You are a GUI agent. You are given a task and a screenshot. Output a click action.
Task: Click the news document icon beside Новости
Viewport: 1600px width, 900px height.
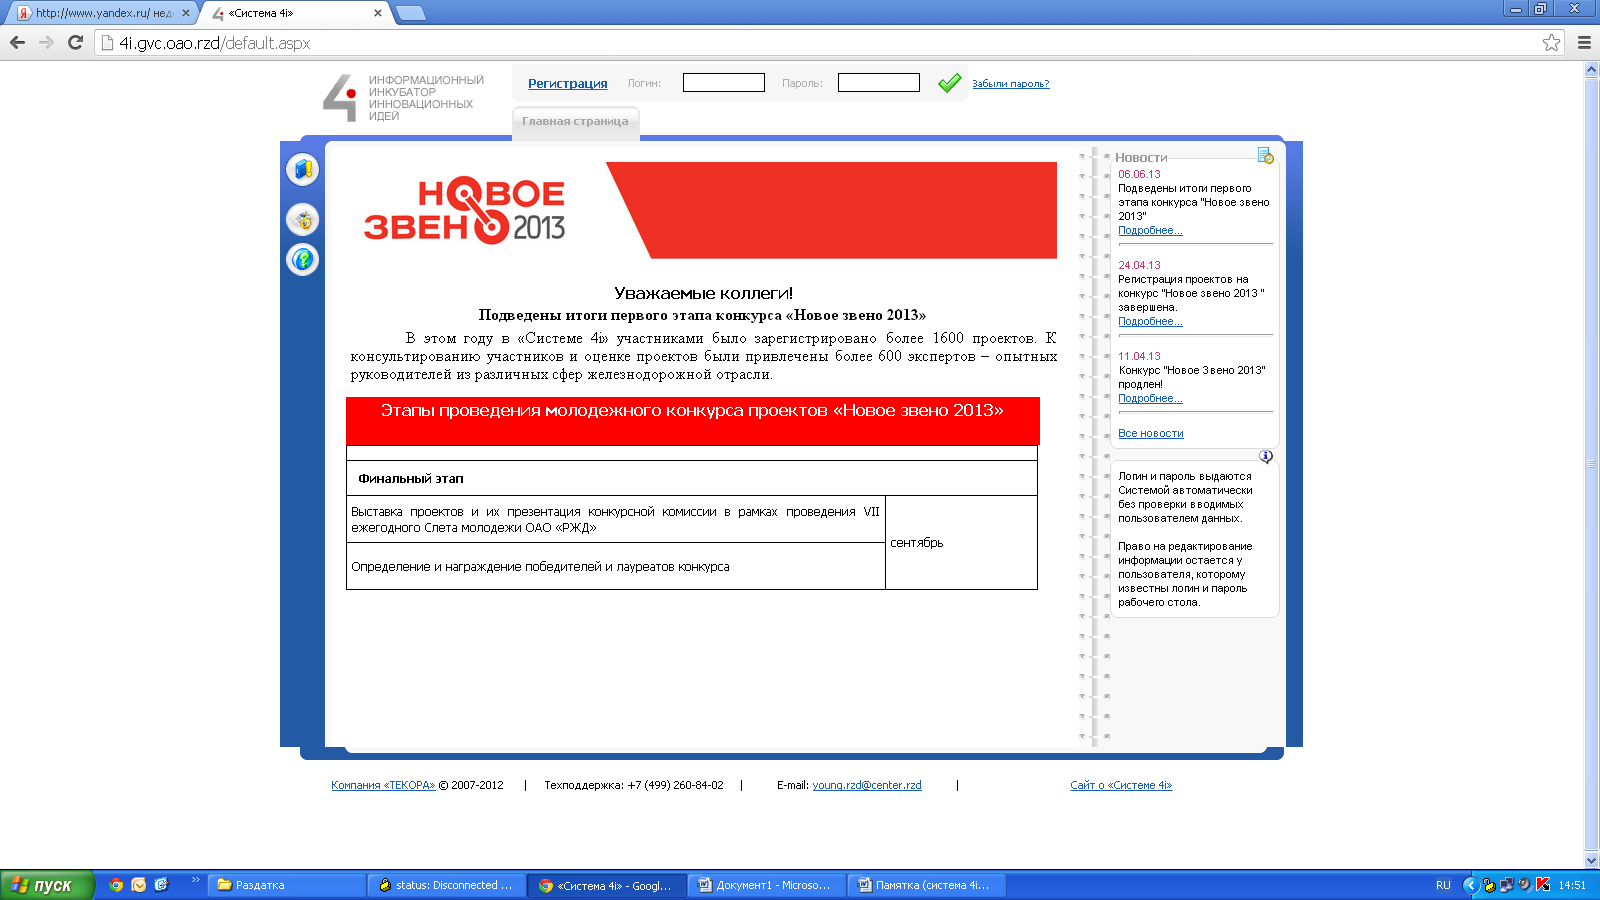click(x=1265, y=155)
